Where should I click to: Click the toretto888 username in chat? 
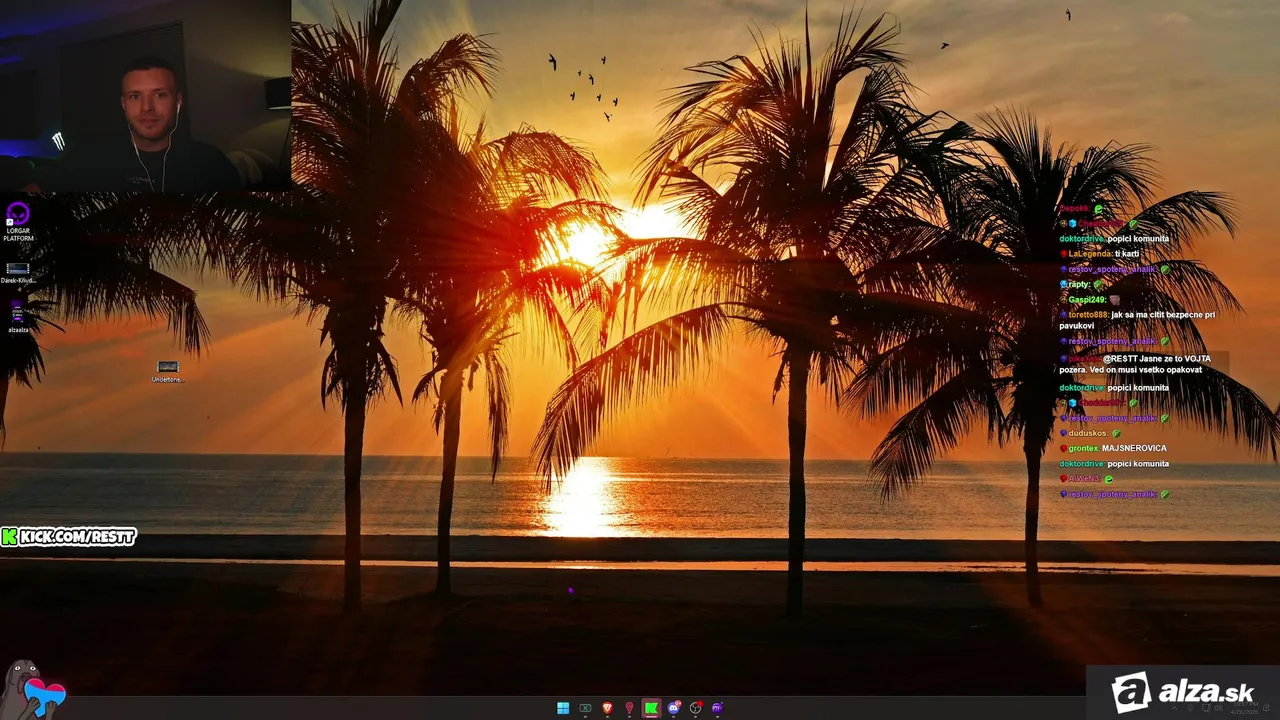coord(1089,315)
